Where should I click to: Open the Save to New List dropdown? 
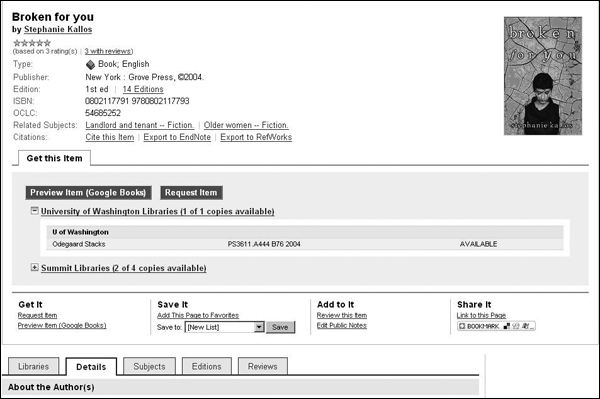coord(225,327)
